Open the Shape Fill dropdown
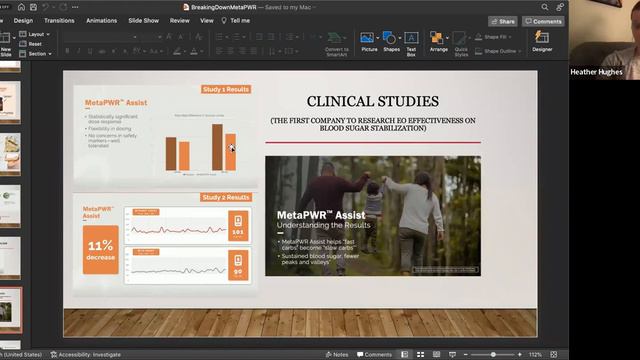Viewport: 640px width, 360px height. point(493,37)
